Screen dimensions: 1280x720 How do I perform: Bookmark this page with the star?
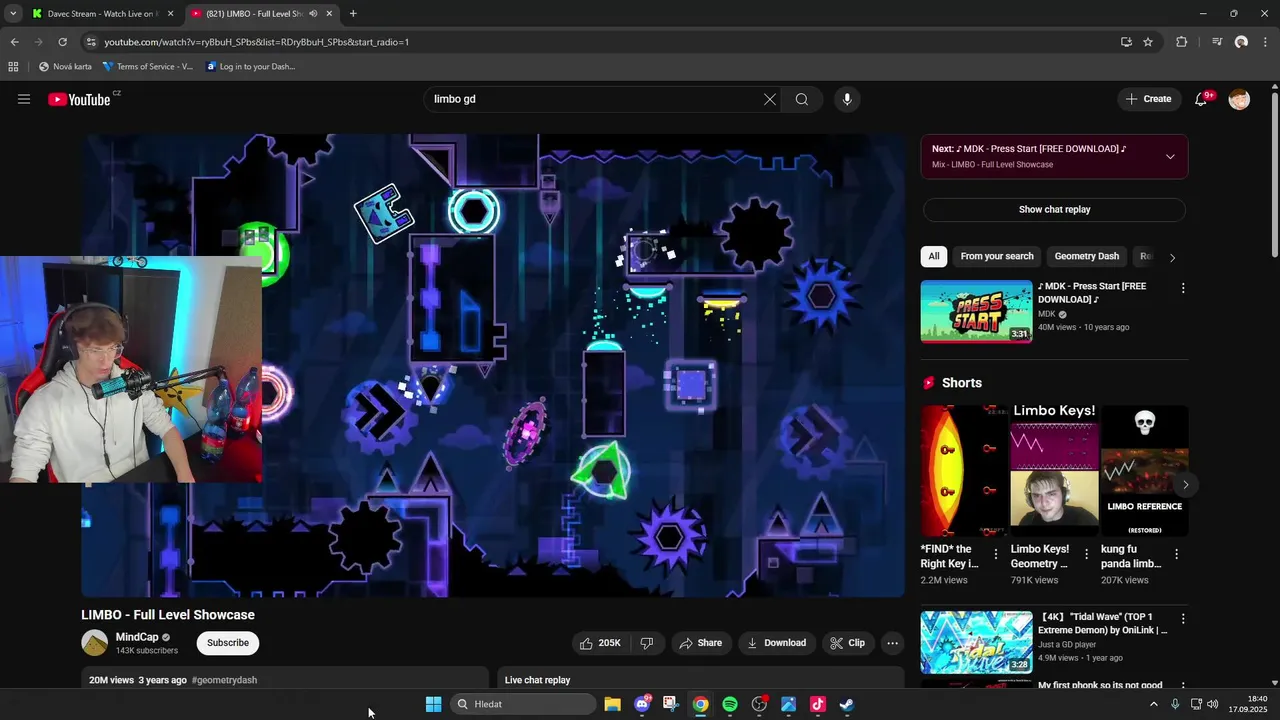pos(1148,42)
